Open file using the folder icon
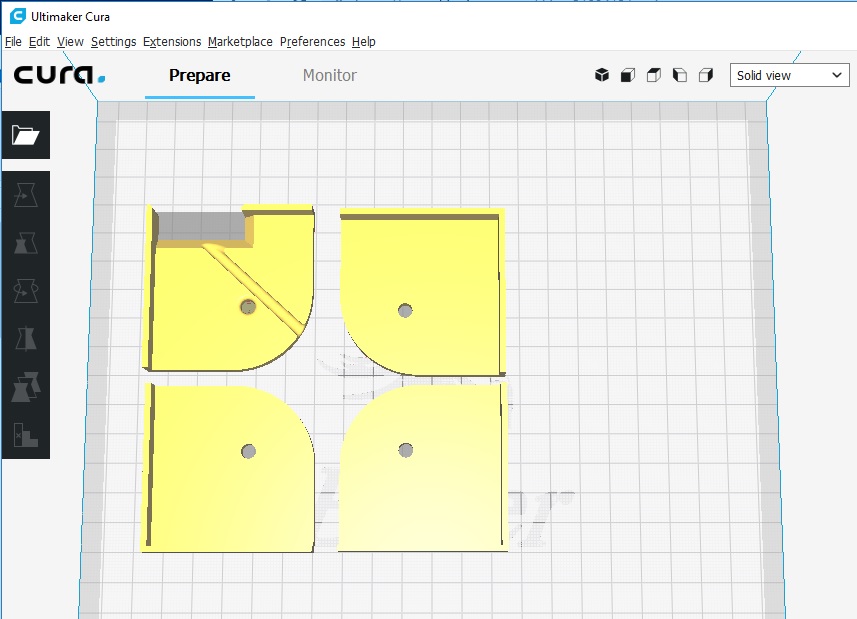This screenshot has width=857, height=619. point(26,135)
